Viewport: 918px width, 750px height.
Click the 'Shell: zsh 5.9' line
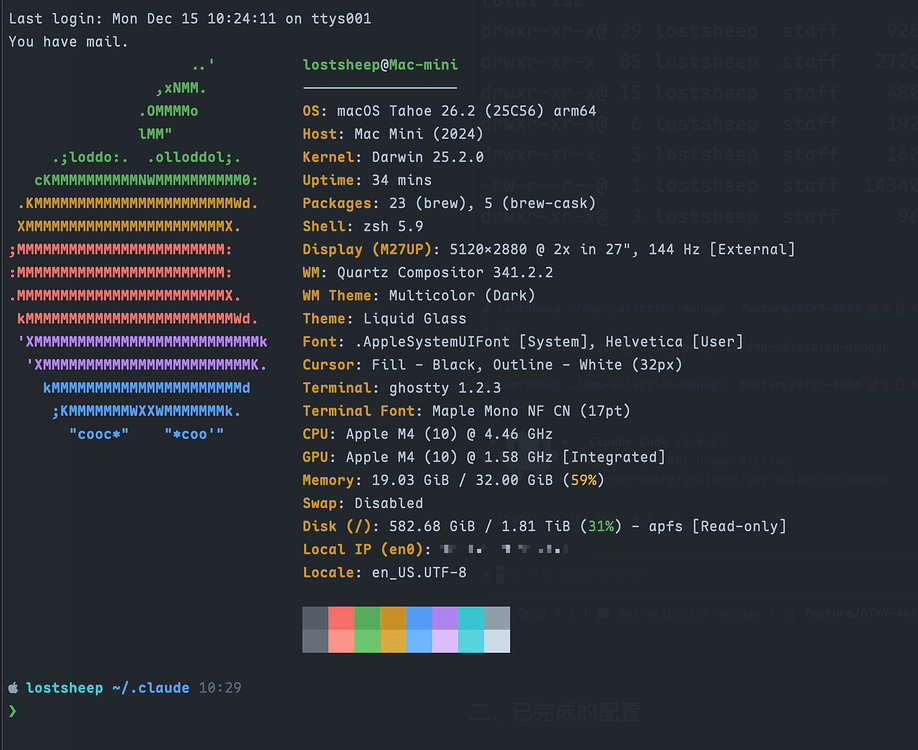click(363, 226)
